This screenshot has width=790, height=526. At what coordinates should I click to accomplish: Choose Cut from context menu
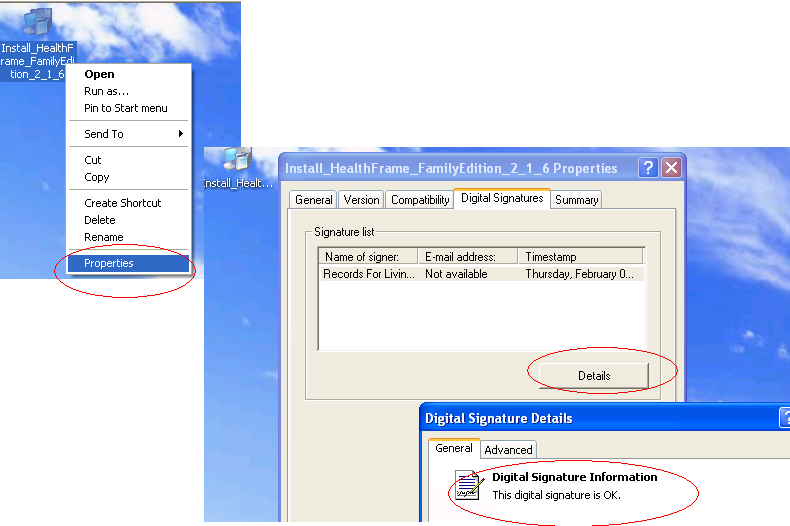[128, 160]
